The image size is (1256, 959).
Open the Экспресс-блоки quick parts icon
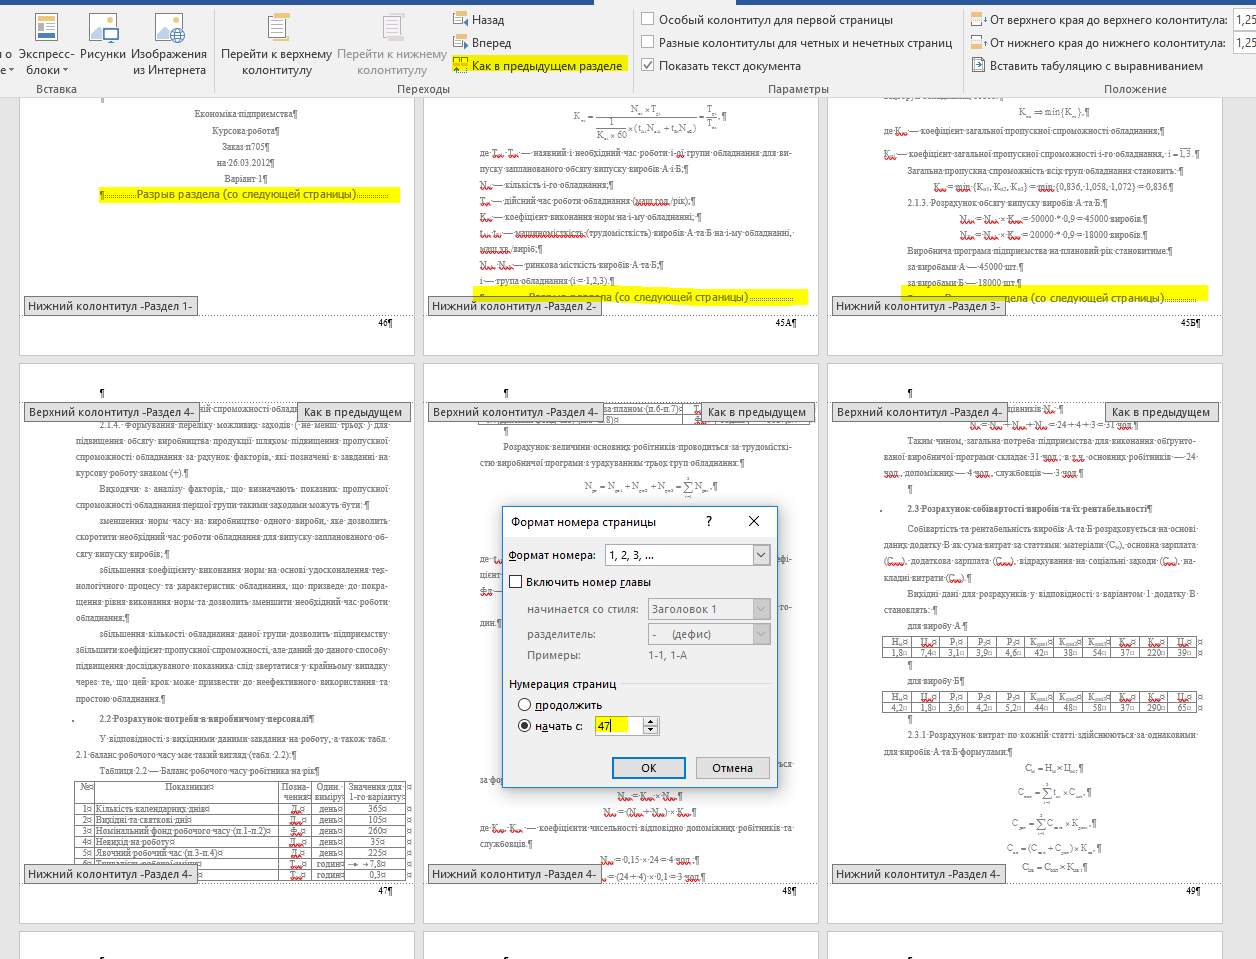(46, 28)
